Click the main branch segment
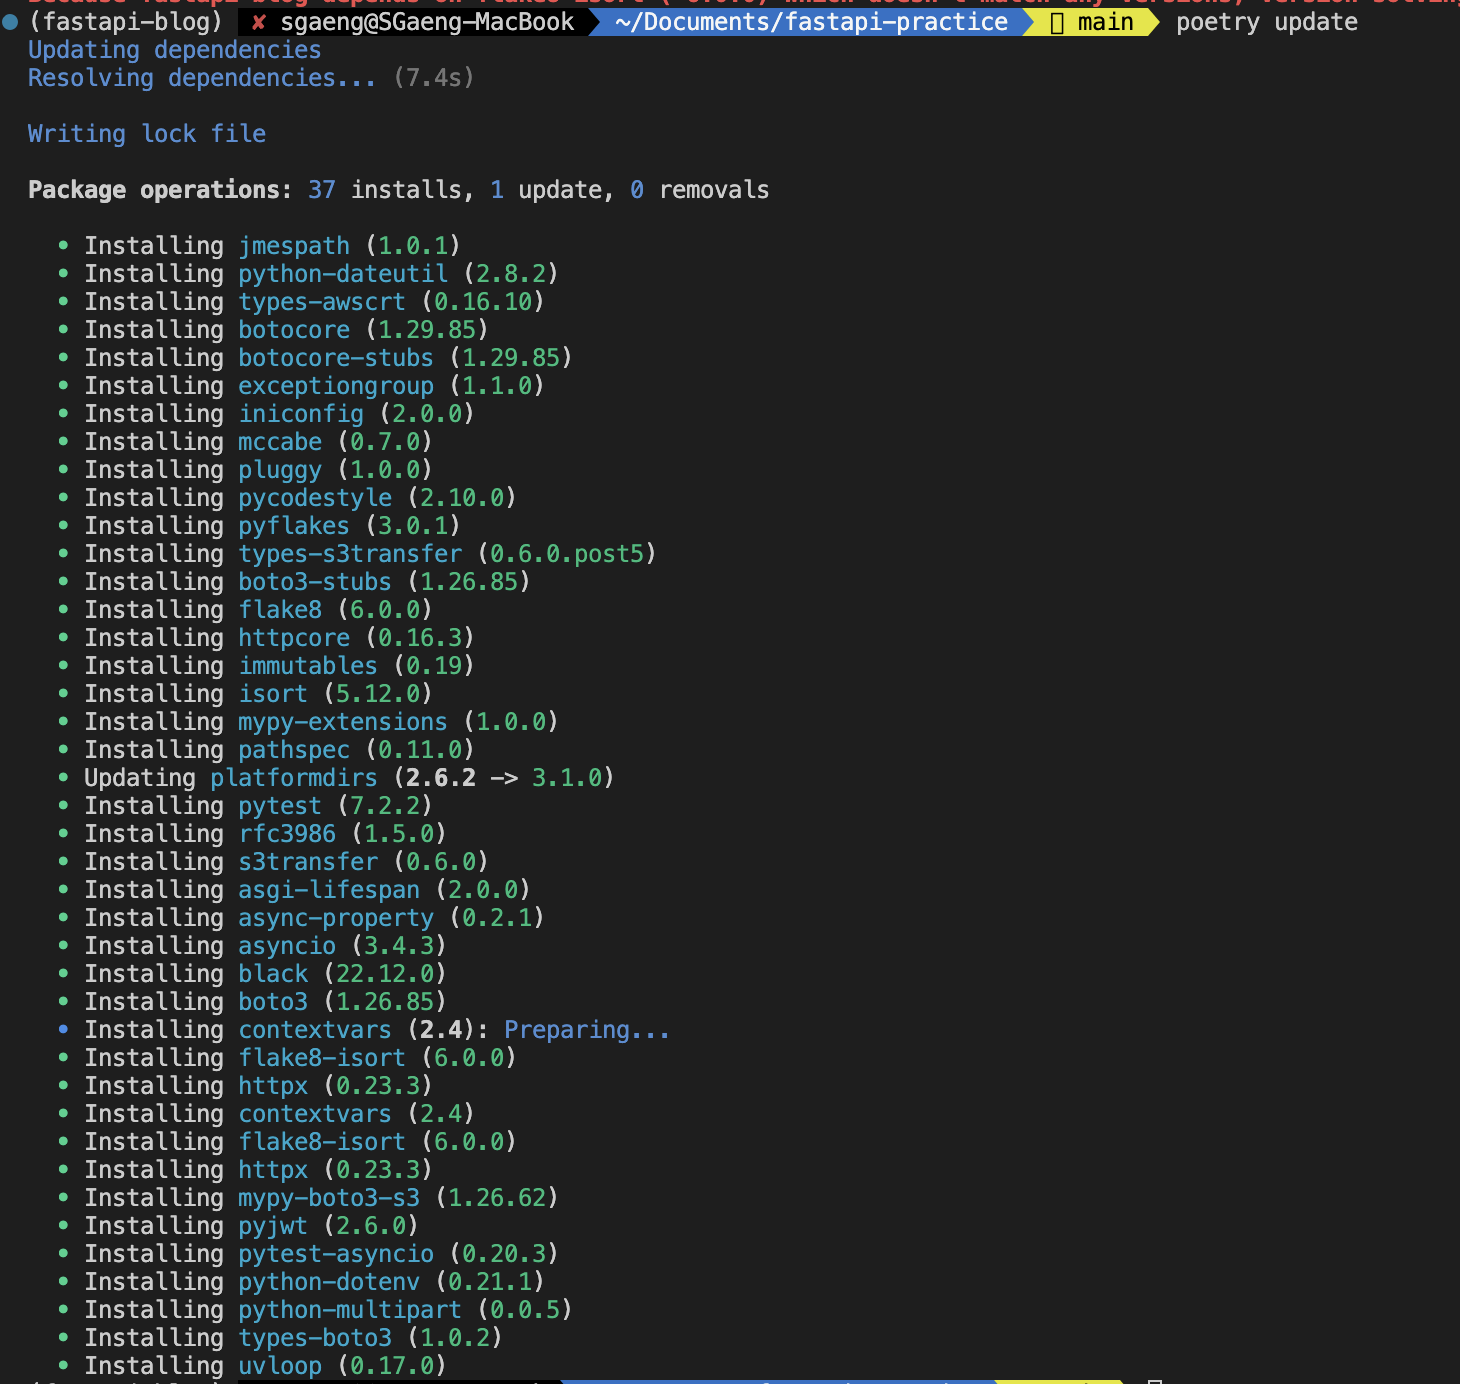The image size is (1460, 1384). click(1105, 22)
